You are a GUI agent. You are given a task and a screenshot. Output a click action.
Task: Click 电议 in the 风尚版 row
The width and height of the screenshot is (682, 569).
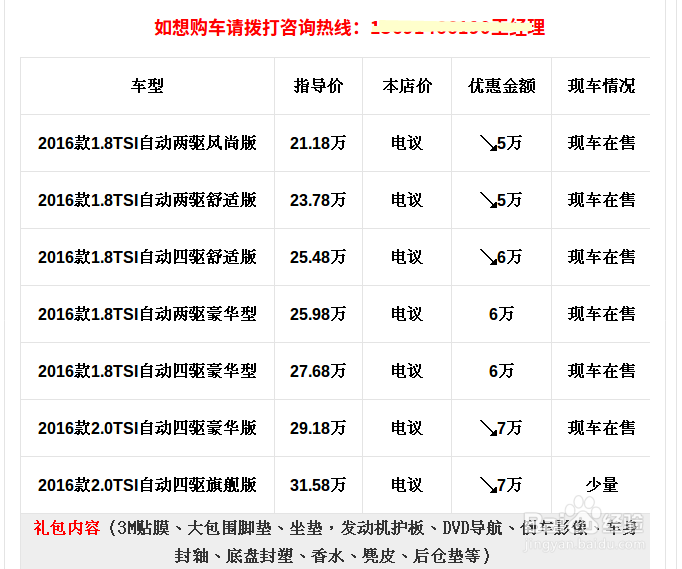pos(407,143)
